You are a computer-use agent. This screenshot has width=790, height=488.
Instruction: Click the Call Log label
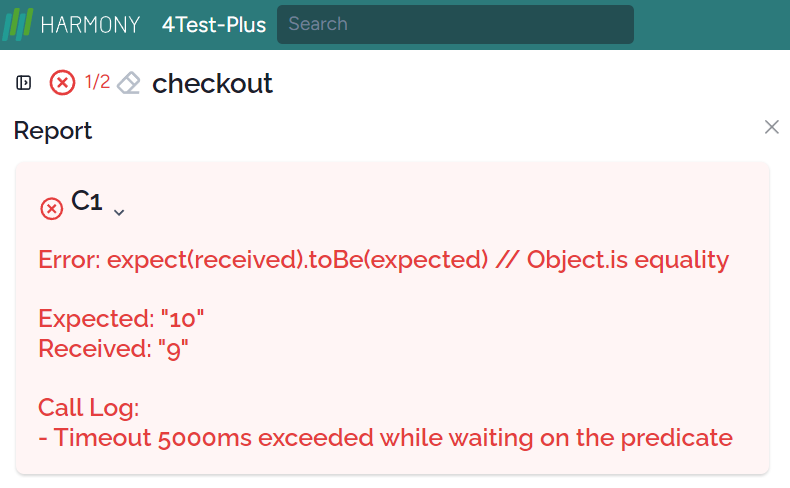pyautogui.click(x=89, y=407)
